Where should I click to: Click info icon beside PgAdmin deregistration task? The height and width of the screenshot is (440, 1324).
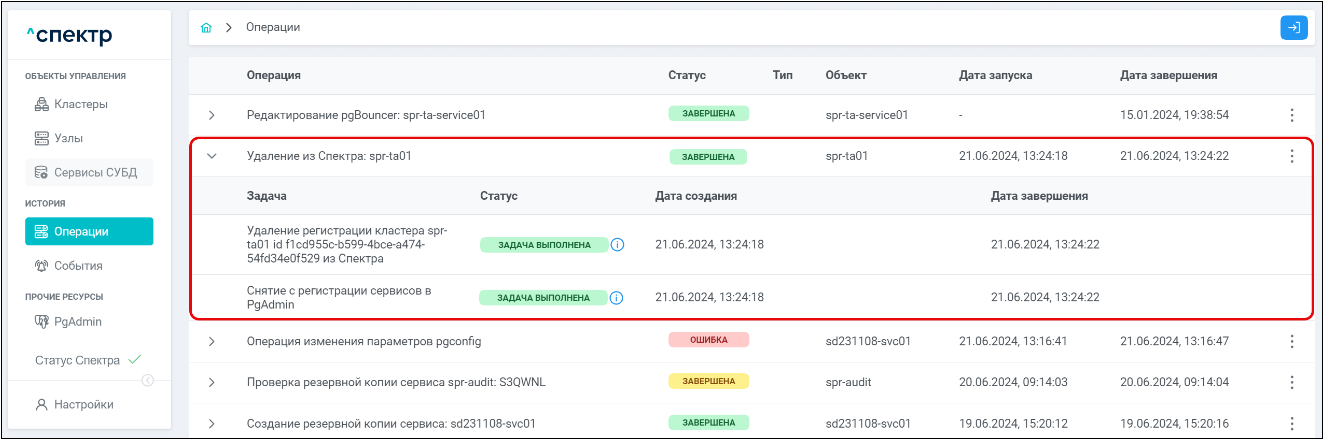coord(617,298)
